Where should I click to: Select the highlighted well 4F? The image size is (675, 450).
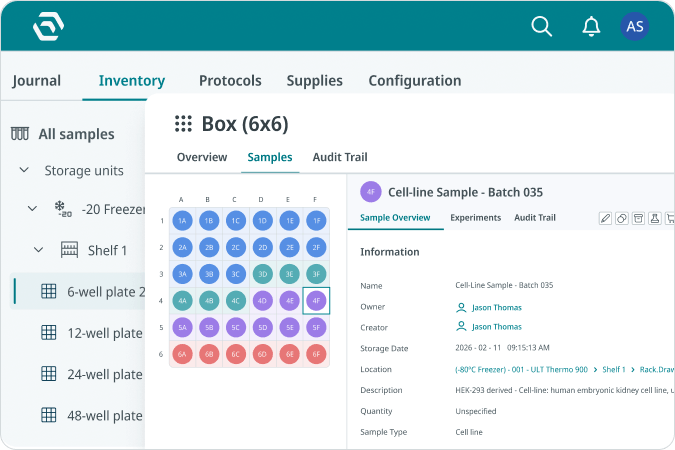click(316, 301)
